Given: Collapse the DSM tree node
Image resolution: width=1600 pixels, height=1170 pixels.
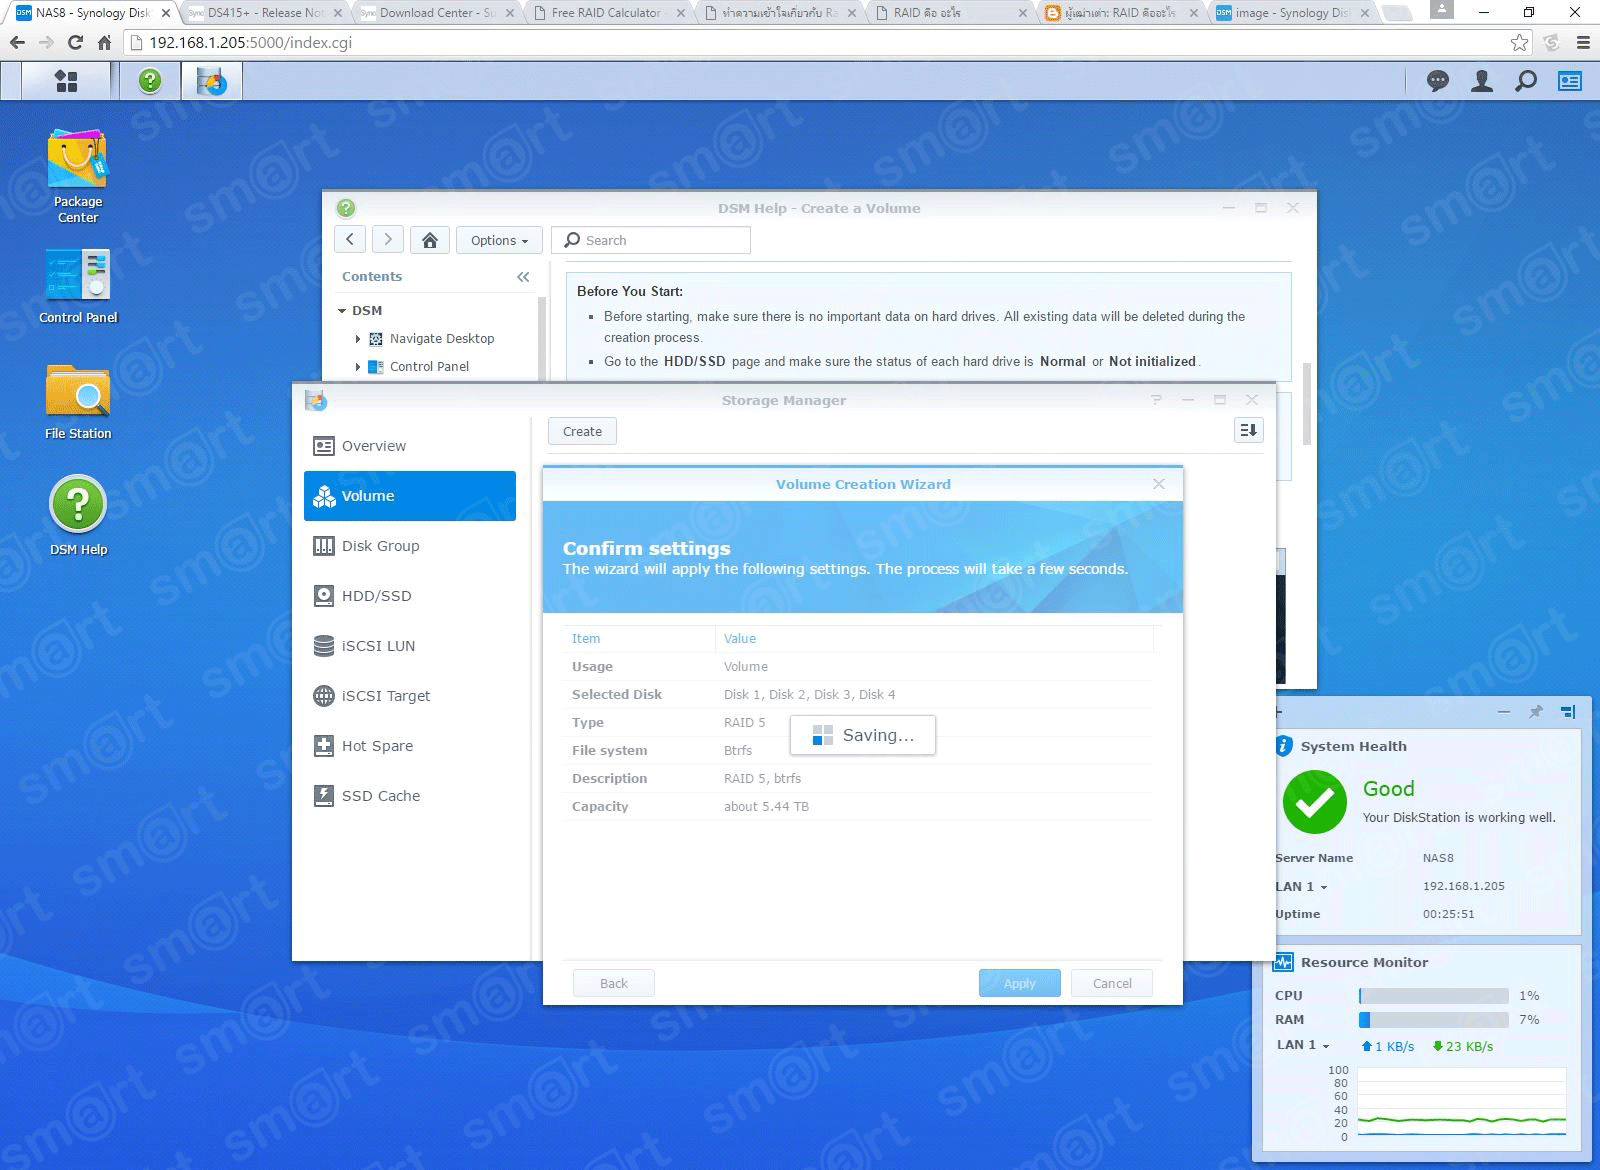Looking at the screenshot, I should pos(342,311).
